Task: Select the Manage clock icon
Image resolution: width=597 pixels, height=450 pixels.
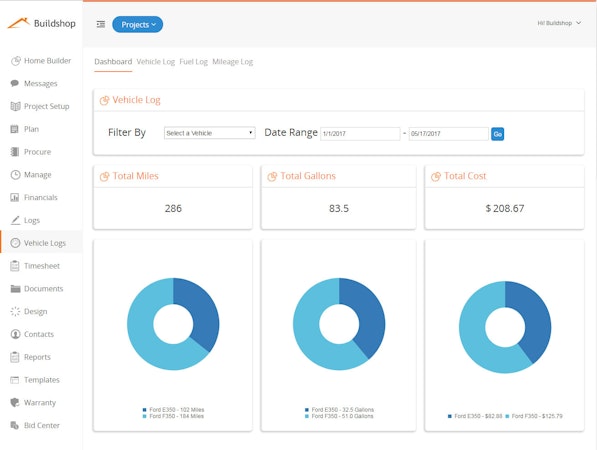Action: tap(15, 175)
